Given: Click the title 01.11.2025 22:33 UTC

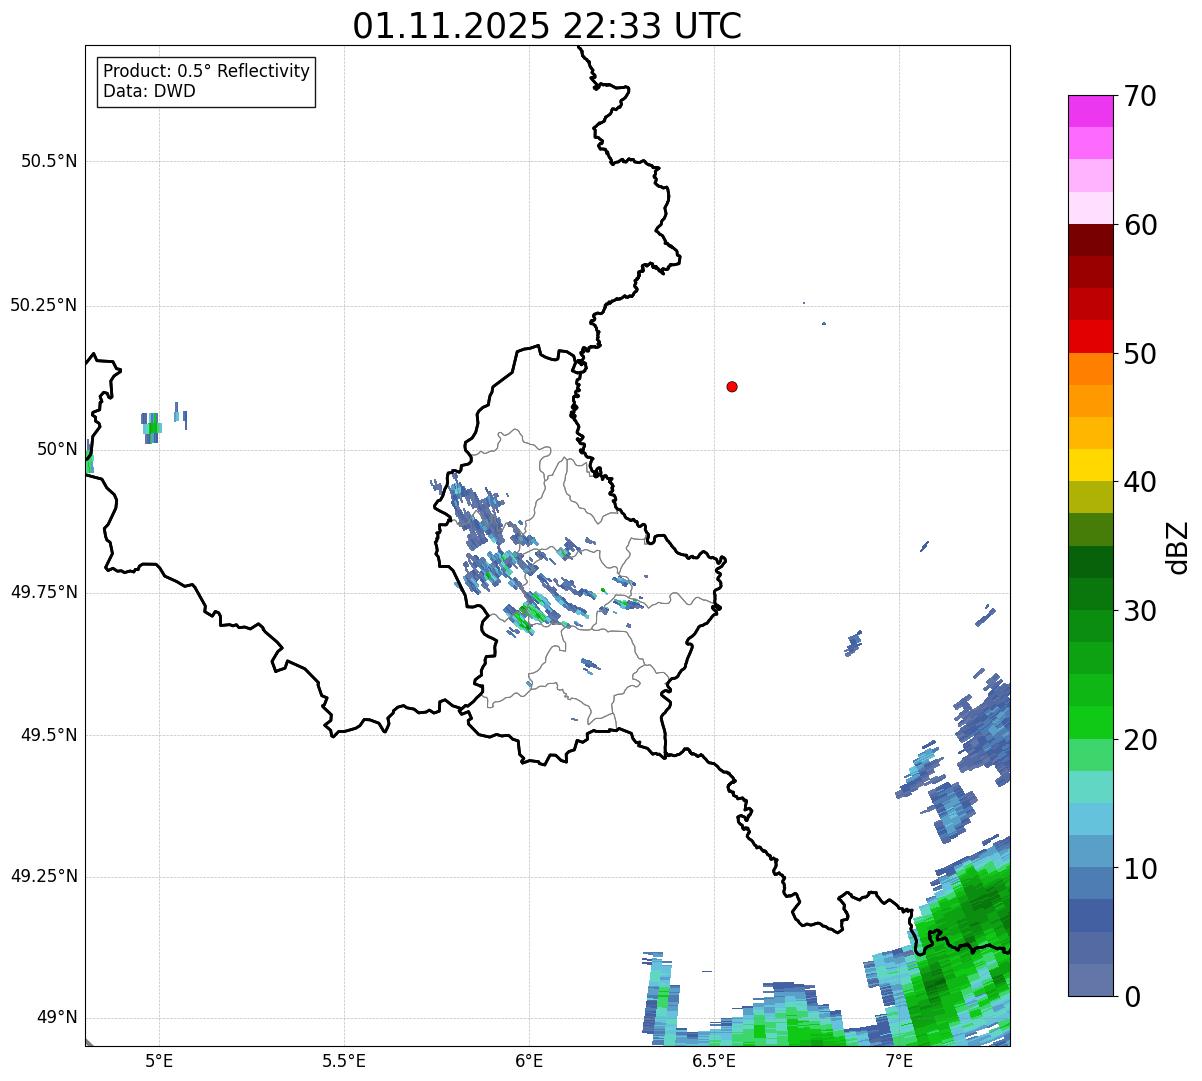Looking at the screenshot, I should point(547,26).
